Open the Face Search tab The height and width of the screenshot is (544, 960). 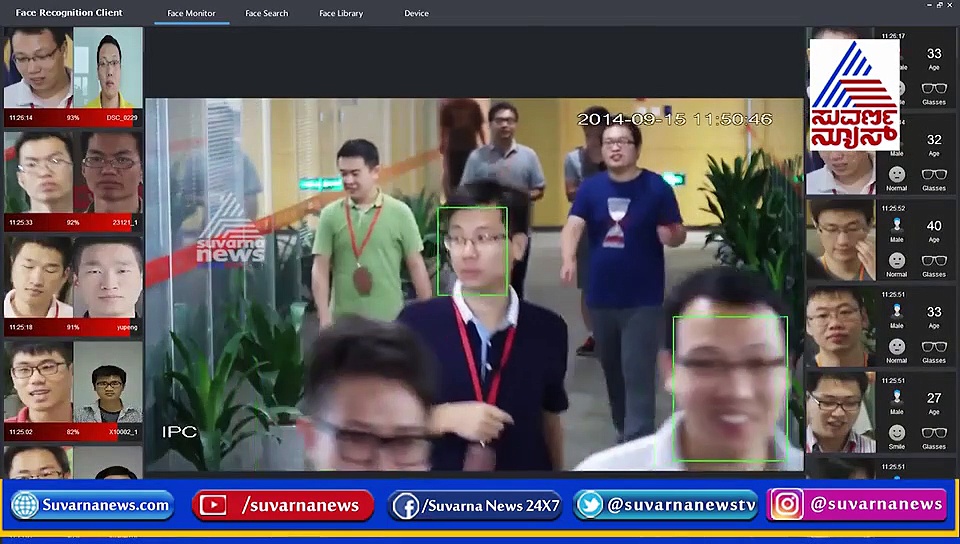pos(266,13)
